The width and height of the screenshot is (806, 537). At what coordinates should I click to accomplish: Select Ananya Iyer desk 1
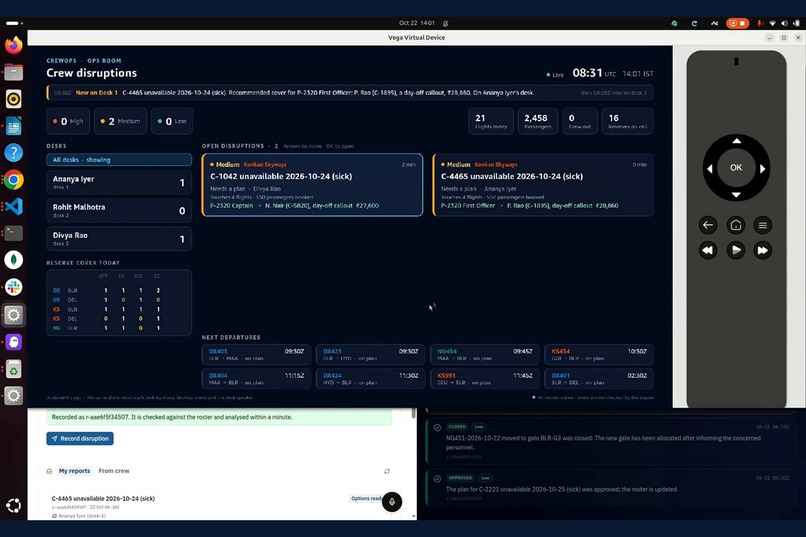click(119, 182)
